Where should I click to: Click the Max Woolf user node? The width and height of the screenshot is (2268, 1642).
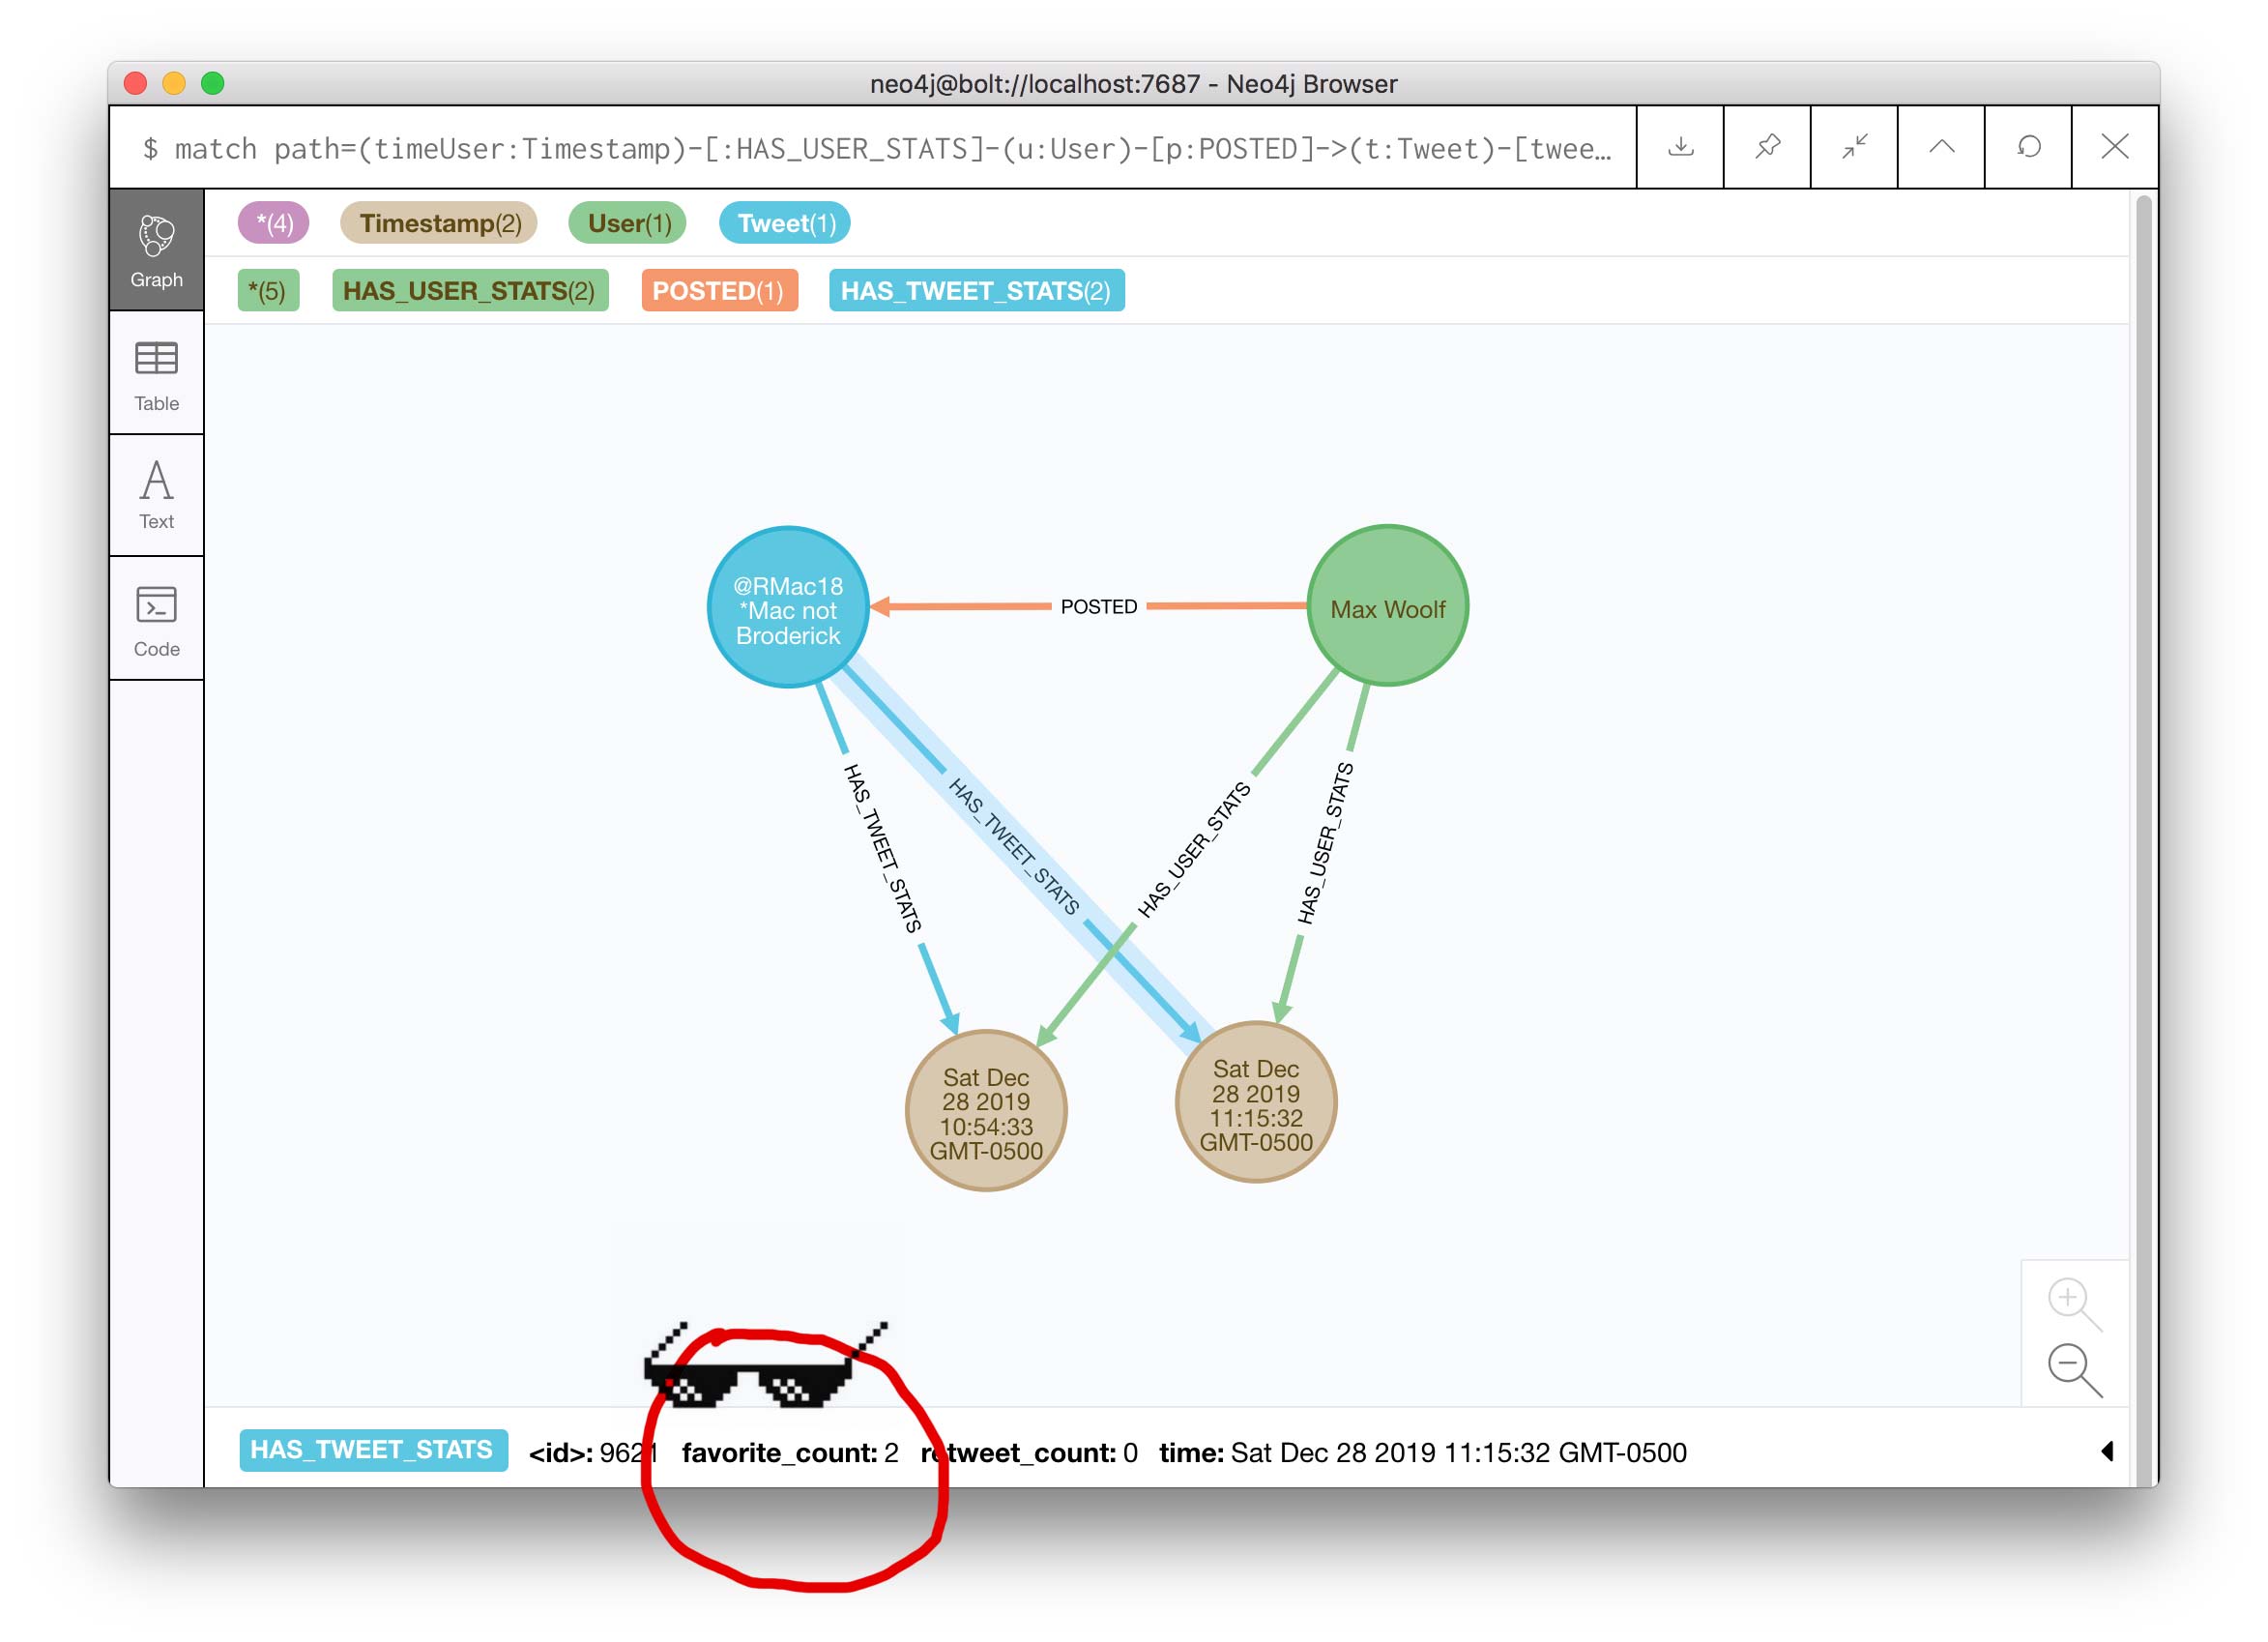click(x=1388, y=607)
